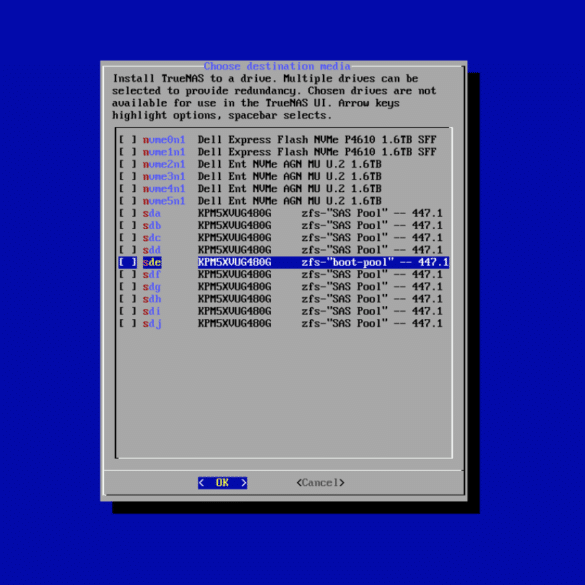This screenshot has width=585, height=585.
Task: Select the sde device name
Action: (152, 262)
